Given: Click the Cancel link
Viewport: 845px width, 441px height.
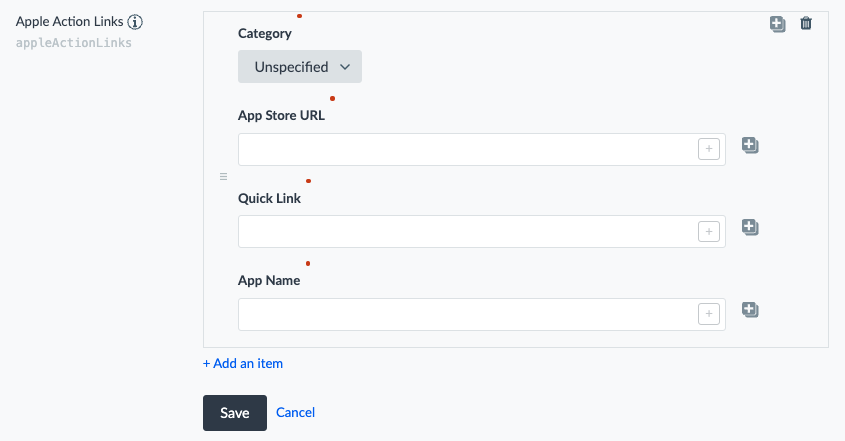Looking at the screenshot, I should point(295,412).
